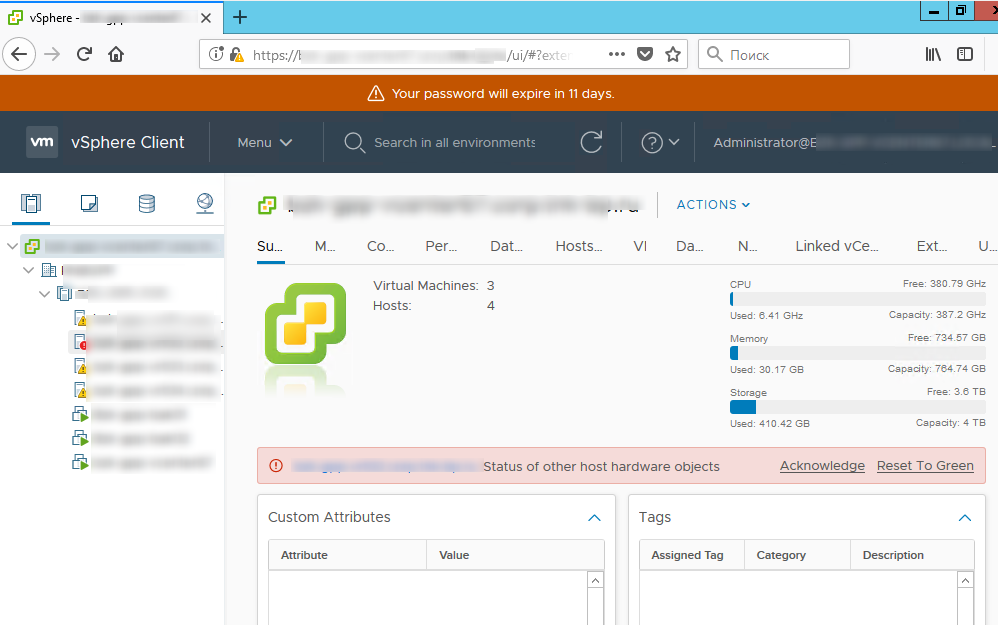Switch to the Summary tab
Screen dimensions: 998x625
click(270, 246)
